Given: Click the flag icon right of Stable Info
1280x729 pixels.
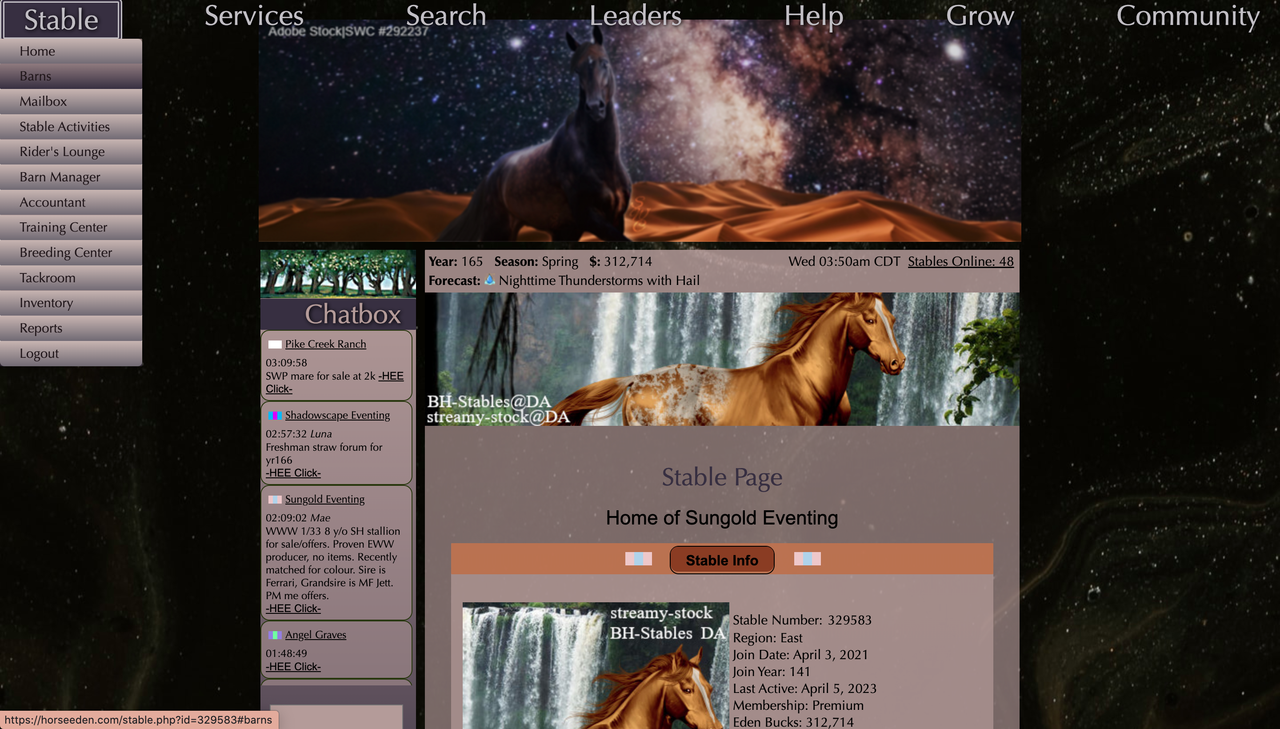Looking at the screenshot, I should pos(805,559).
